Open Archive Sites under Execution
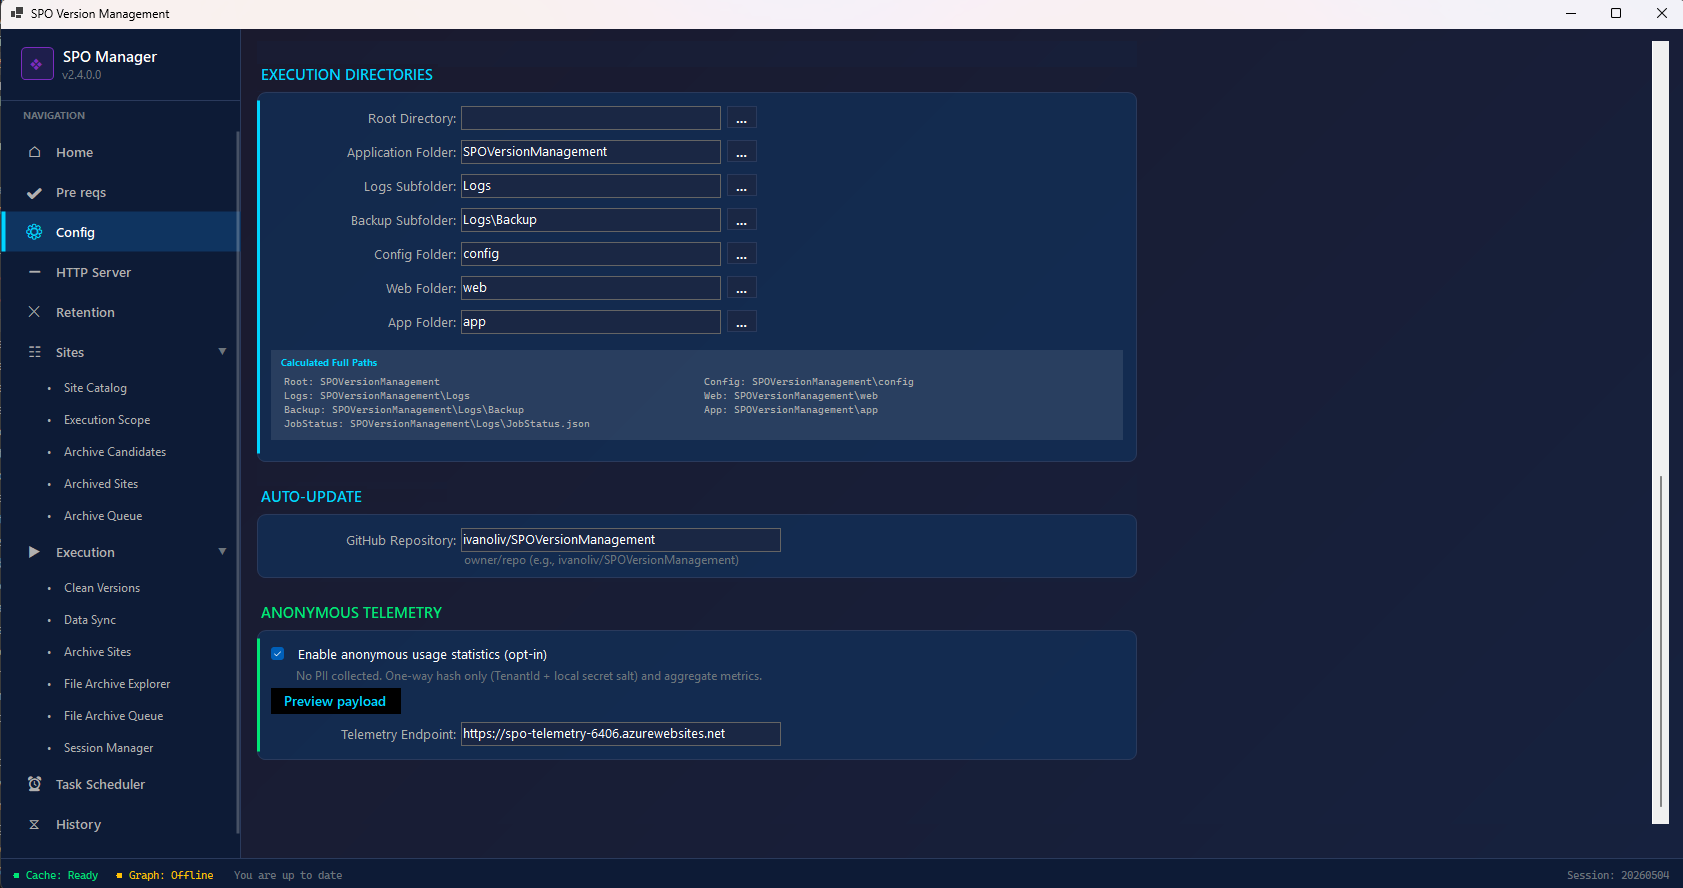Viewport: 1683px width, 888px height. click(x=97, y=652)
